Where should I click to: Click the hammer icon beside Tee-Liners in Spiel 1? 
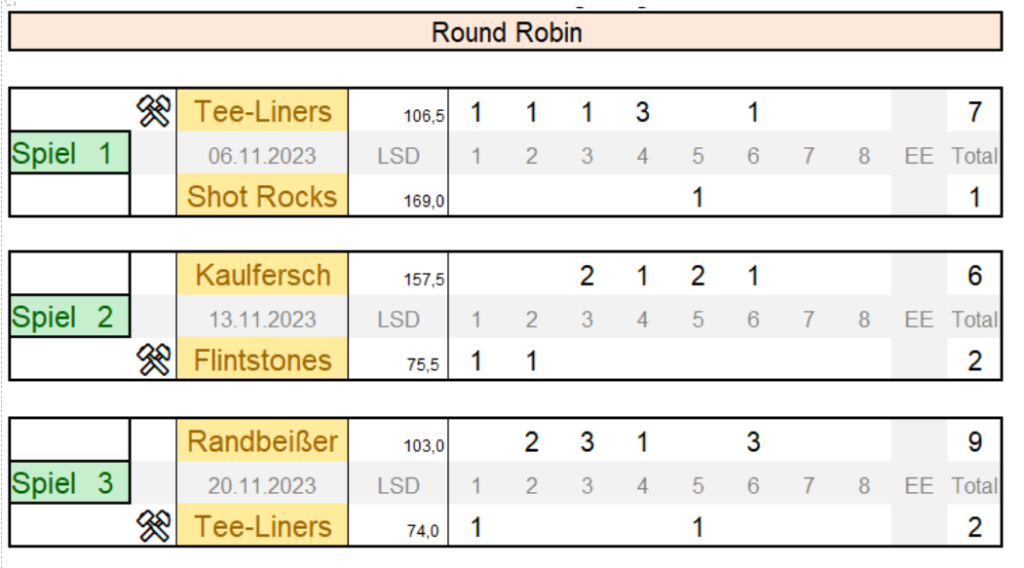153,111
